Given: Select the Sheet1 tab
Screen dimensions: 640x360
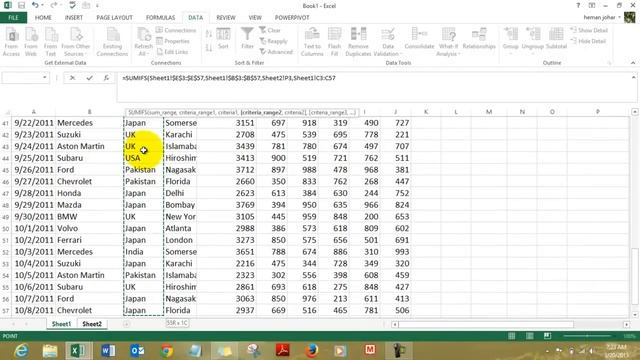Looking at the screenshot, I should coord(61,324).
